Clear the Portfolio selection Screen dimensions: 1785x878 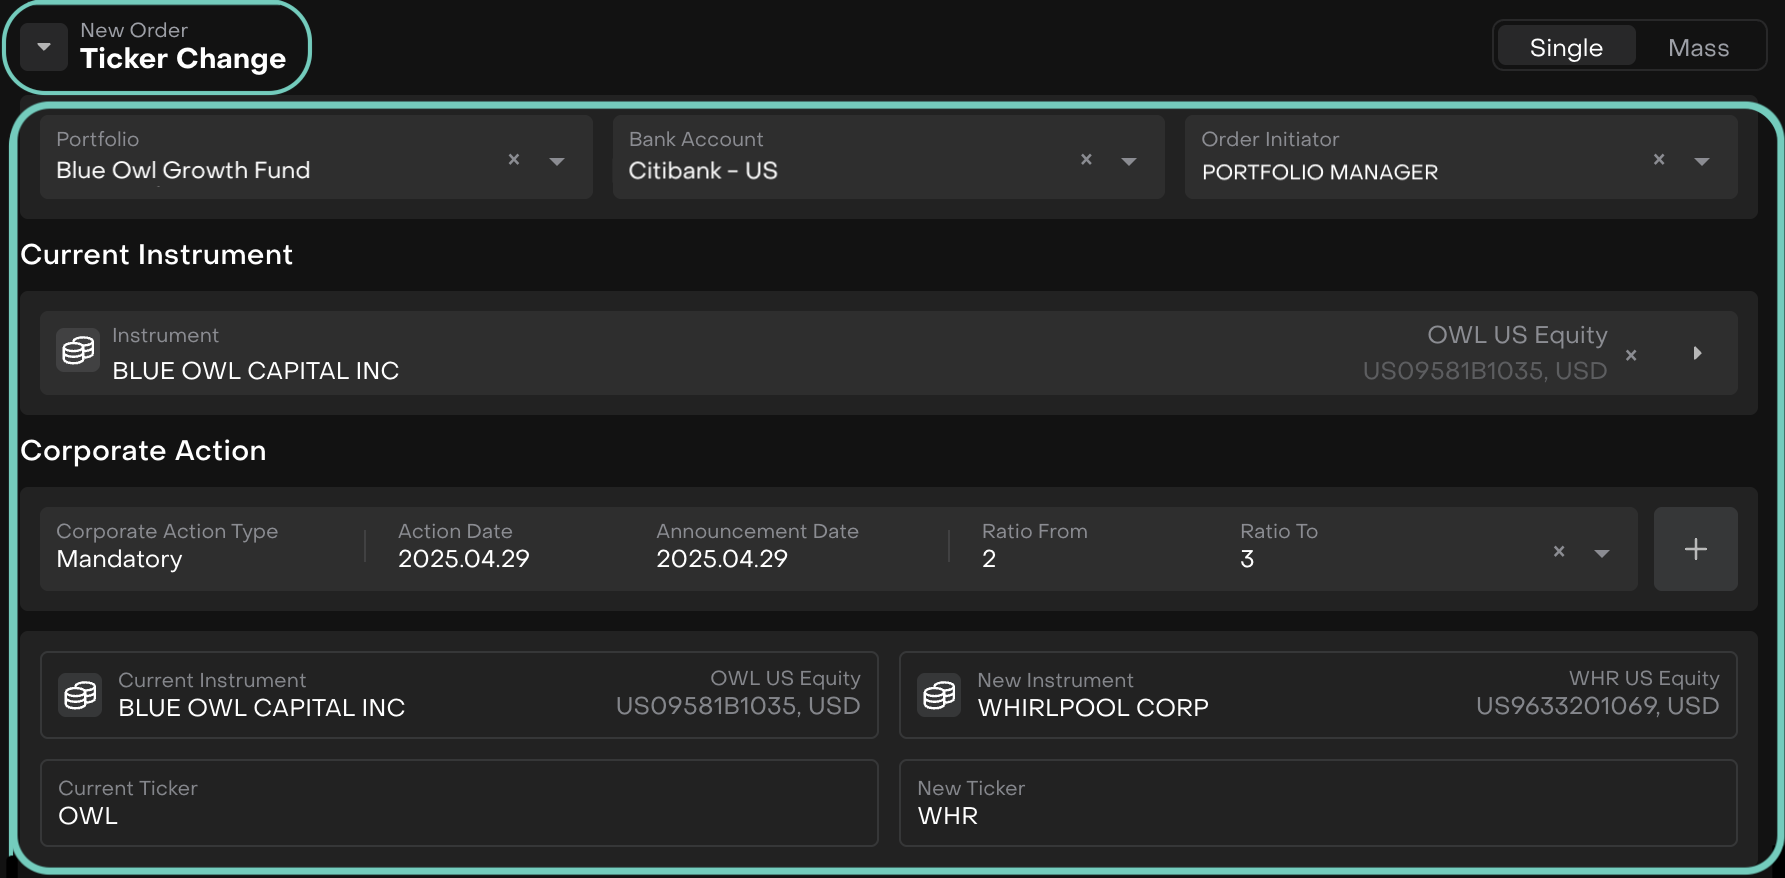514,159
